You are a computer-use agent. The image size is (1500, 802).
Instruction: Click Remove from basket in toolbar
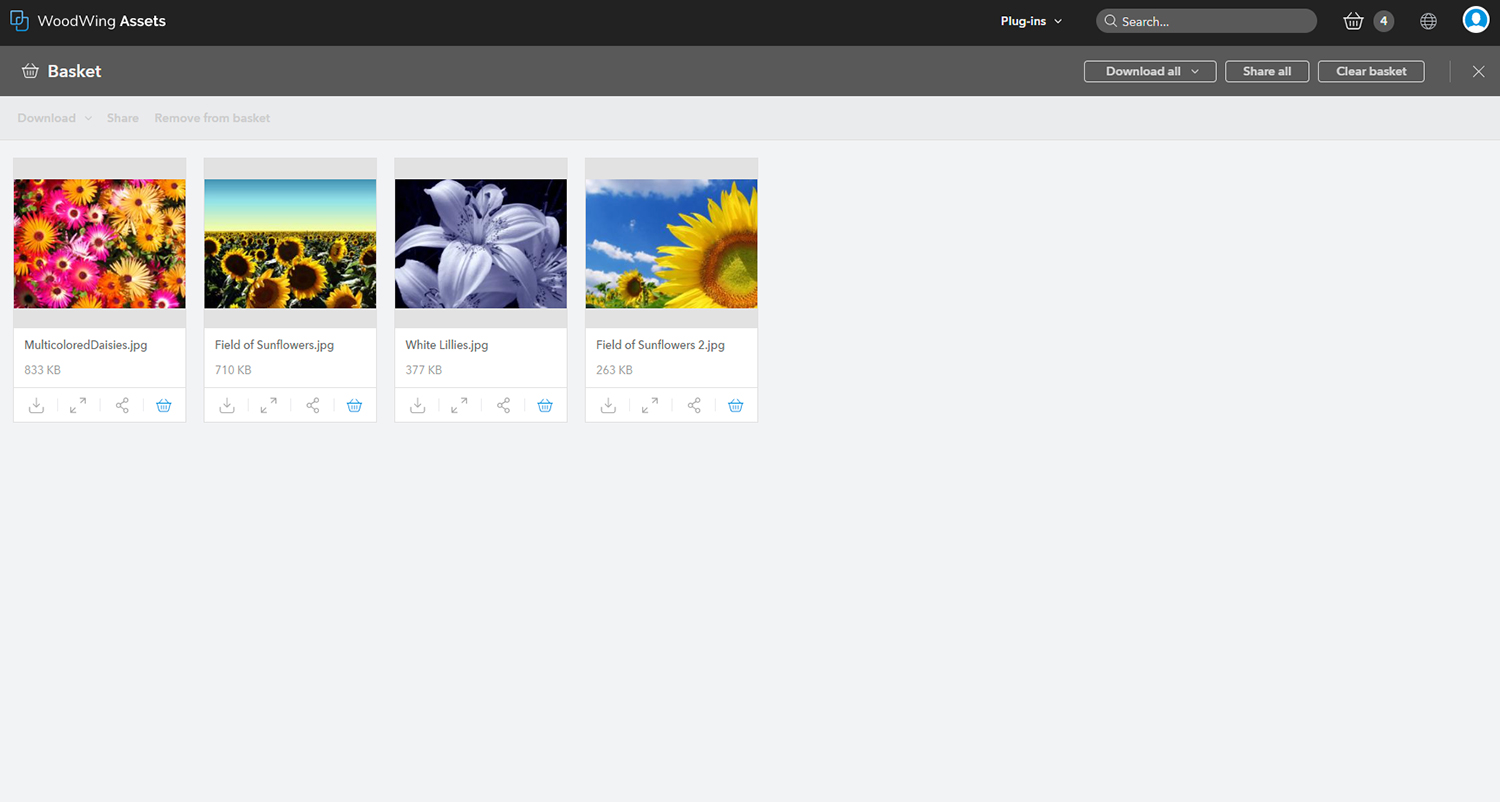click(x=212, y=118)
